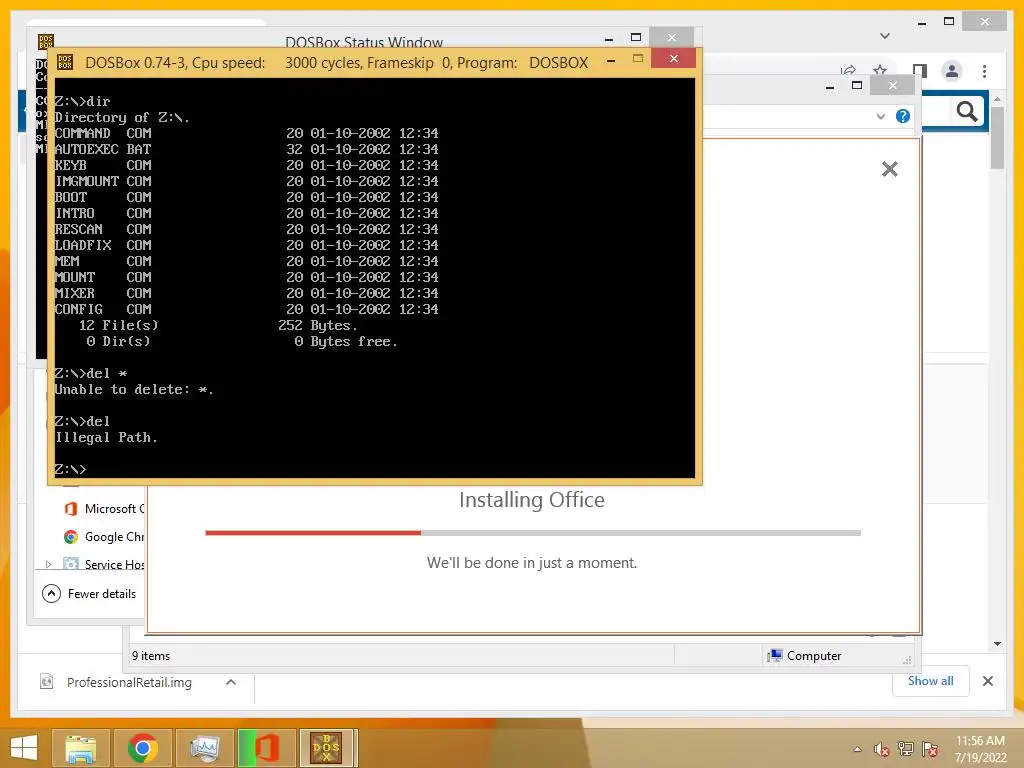Open Task Manager taskbar icon
The height and width of the screenshot is (768, 1024).
point(204,748)
